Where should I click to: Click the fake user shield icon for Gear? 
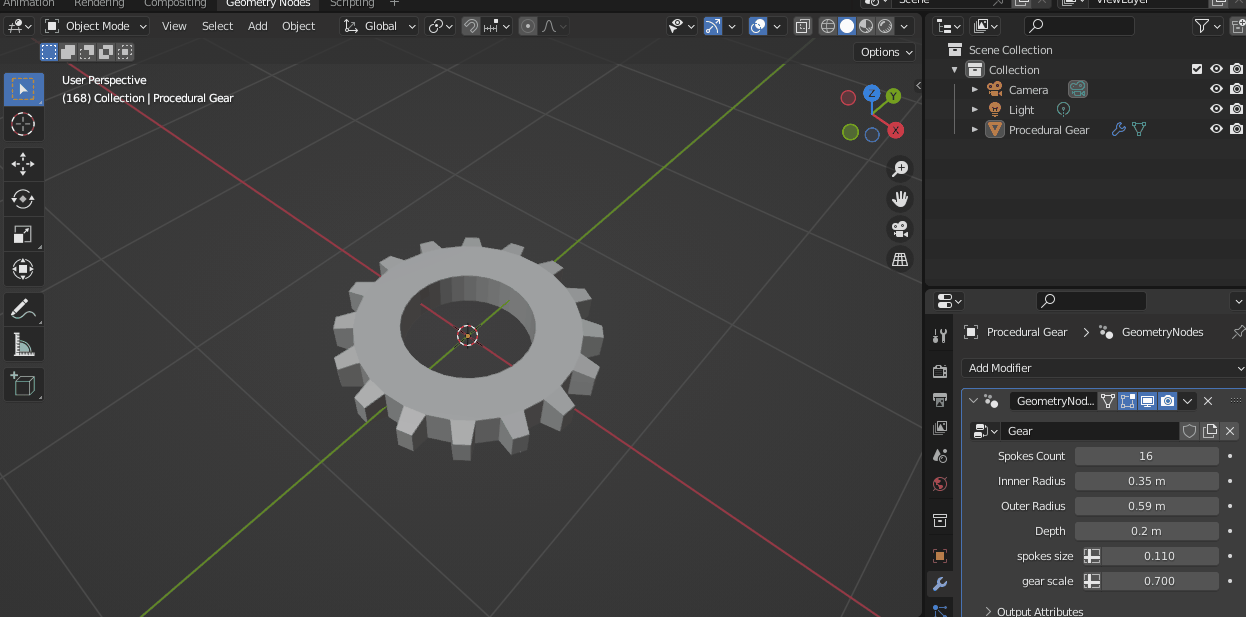coord(1190,431)
